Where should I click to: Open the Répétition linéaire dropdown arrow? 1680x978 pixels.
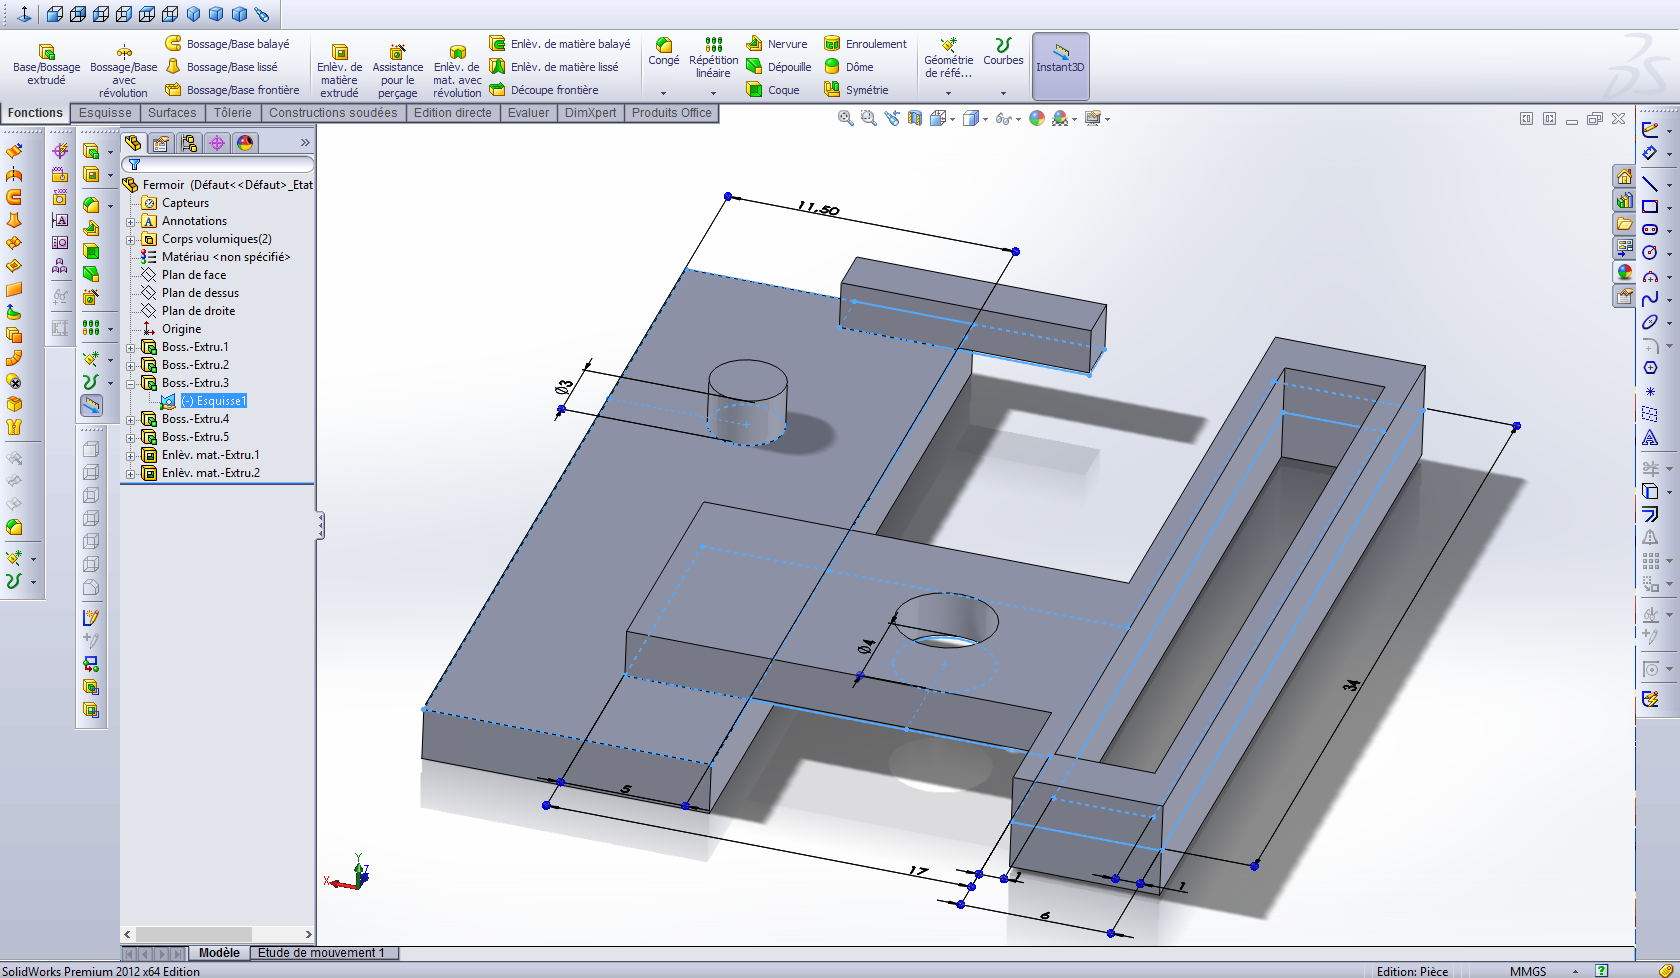coord(713,93)
